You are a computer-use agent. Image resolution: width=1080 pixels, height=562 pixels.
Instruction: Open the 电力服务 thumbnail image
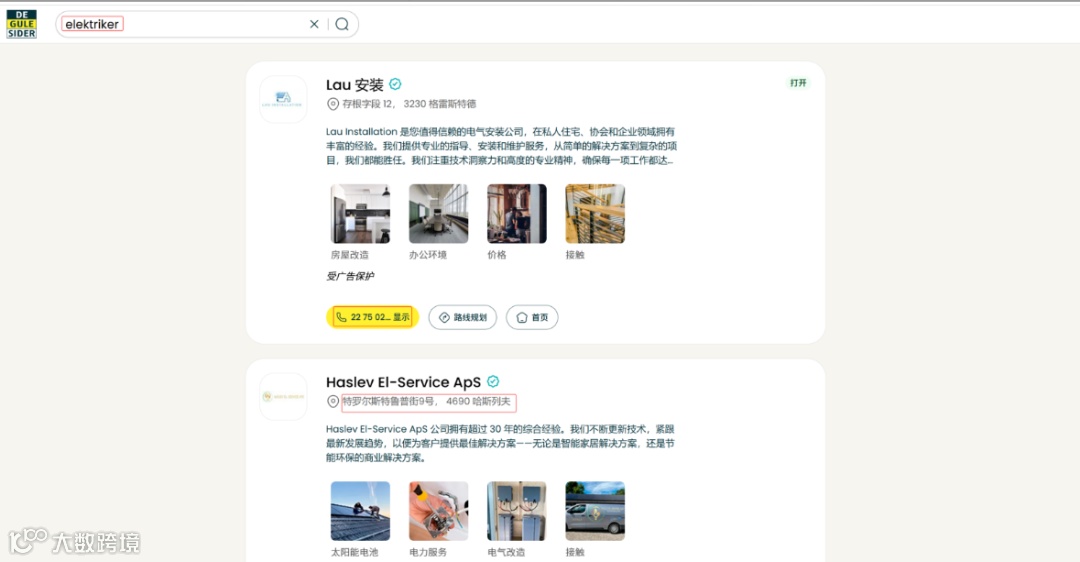pos(439,511)
